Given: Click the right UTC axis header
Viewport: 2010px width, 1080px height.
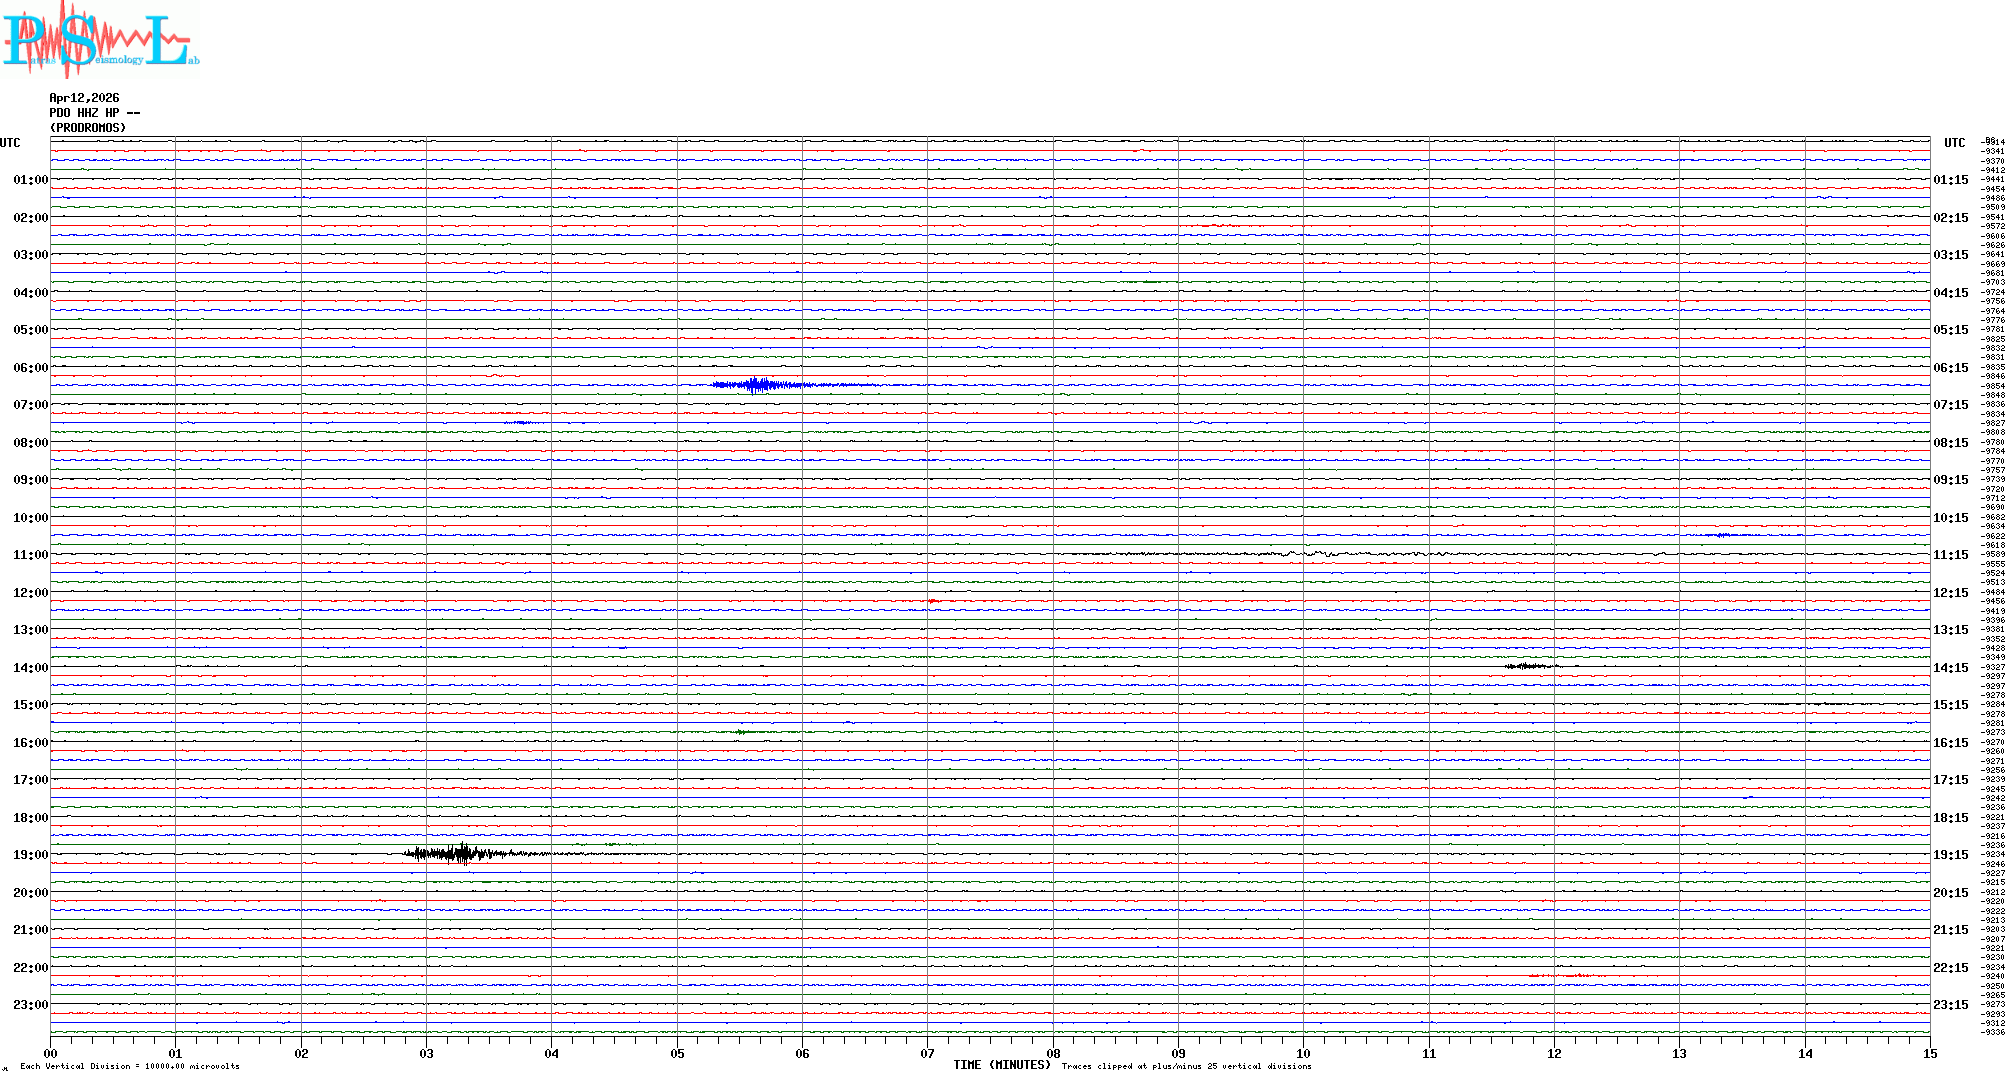Looking at the screenshot, I should pyautogui.click(x=1954, y=143).
